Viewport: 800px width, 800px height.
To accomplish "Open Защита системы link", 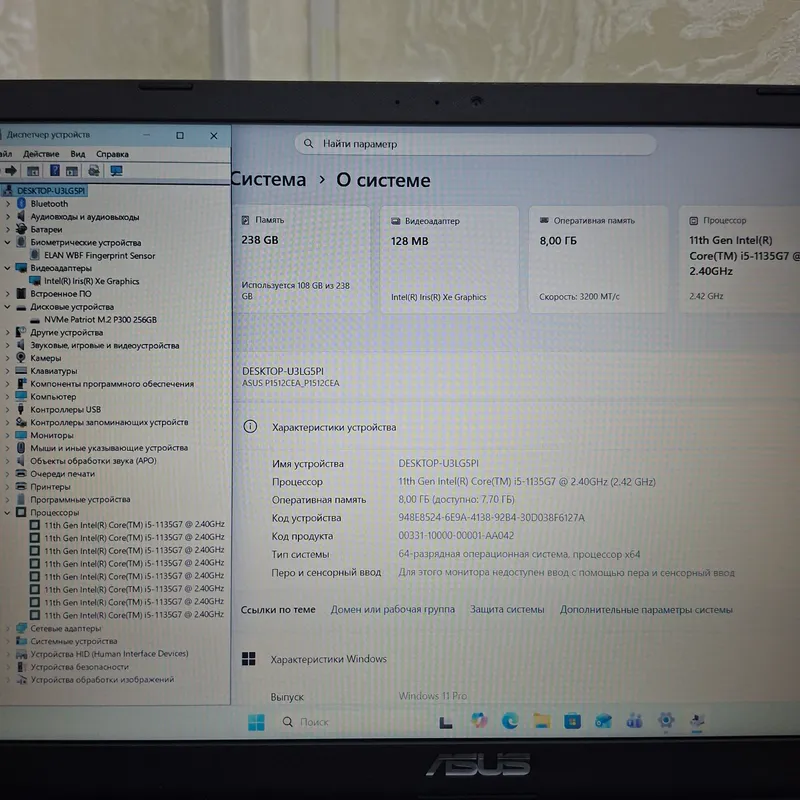I will coord(507,609).
